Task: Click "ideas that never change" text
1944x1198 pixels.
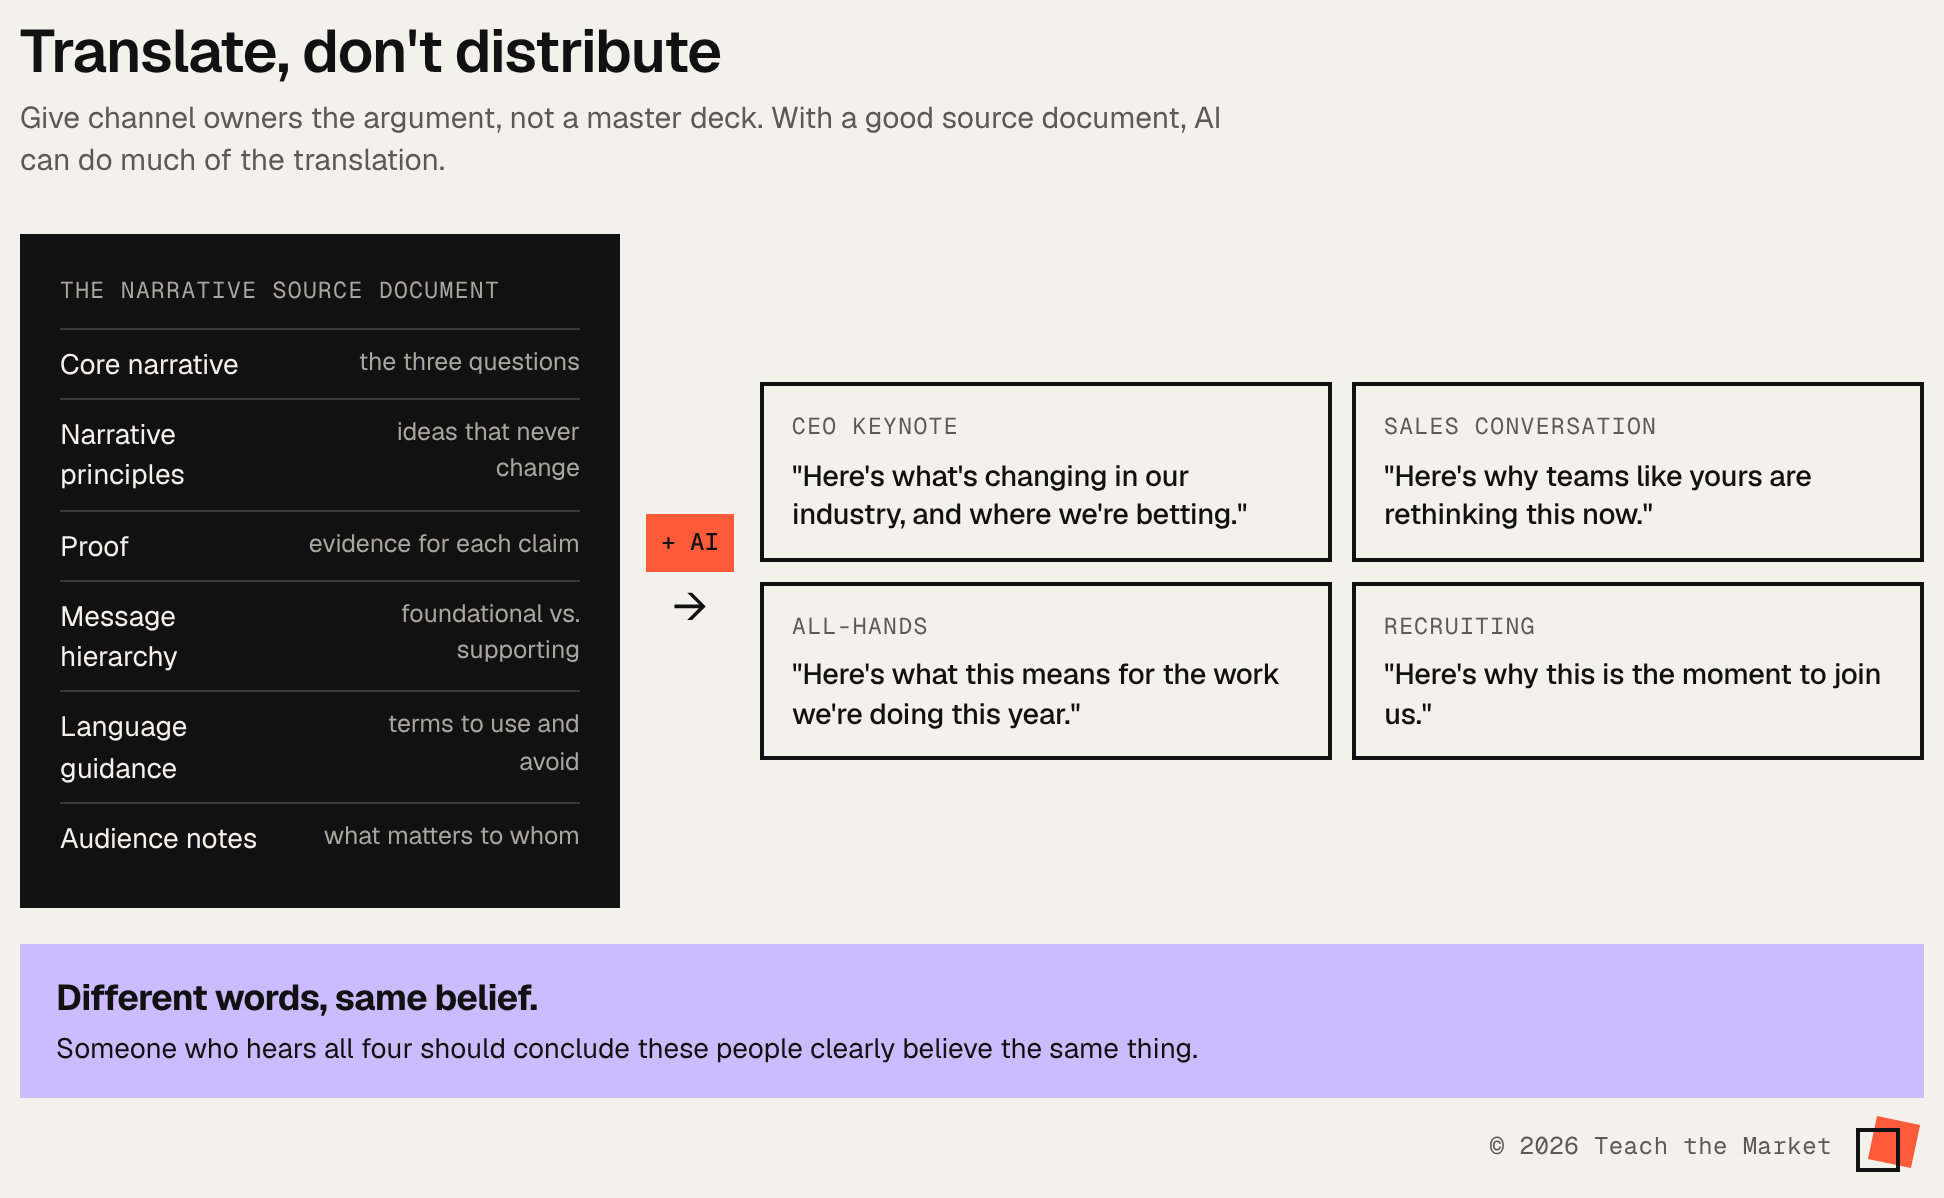Action: tap(488, 450)
